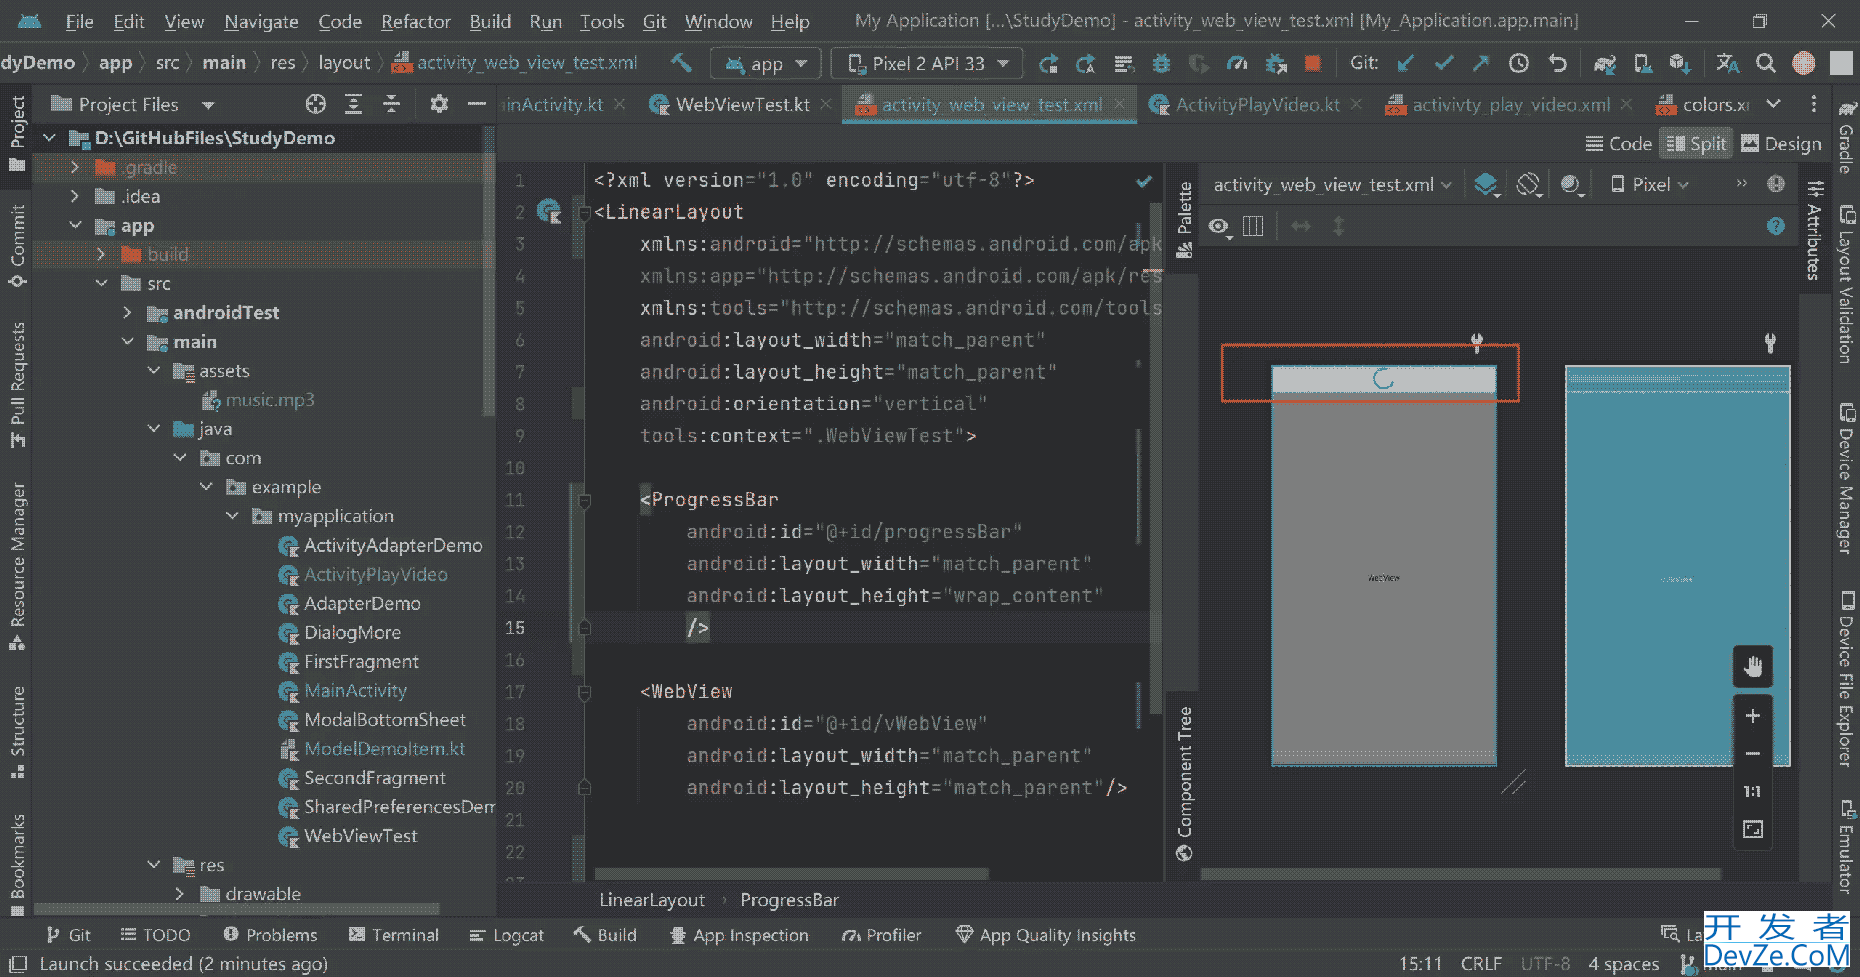Viewport: 1860px width, 977px height.
Task: Click the Debug app bug icon
Action: (x=1161, y=64)
